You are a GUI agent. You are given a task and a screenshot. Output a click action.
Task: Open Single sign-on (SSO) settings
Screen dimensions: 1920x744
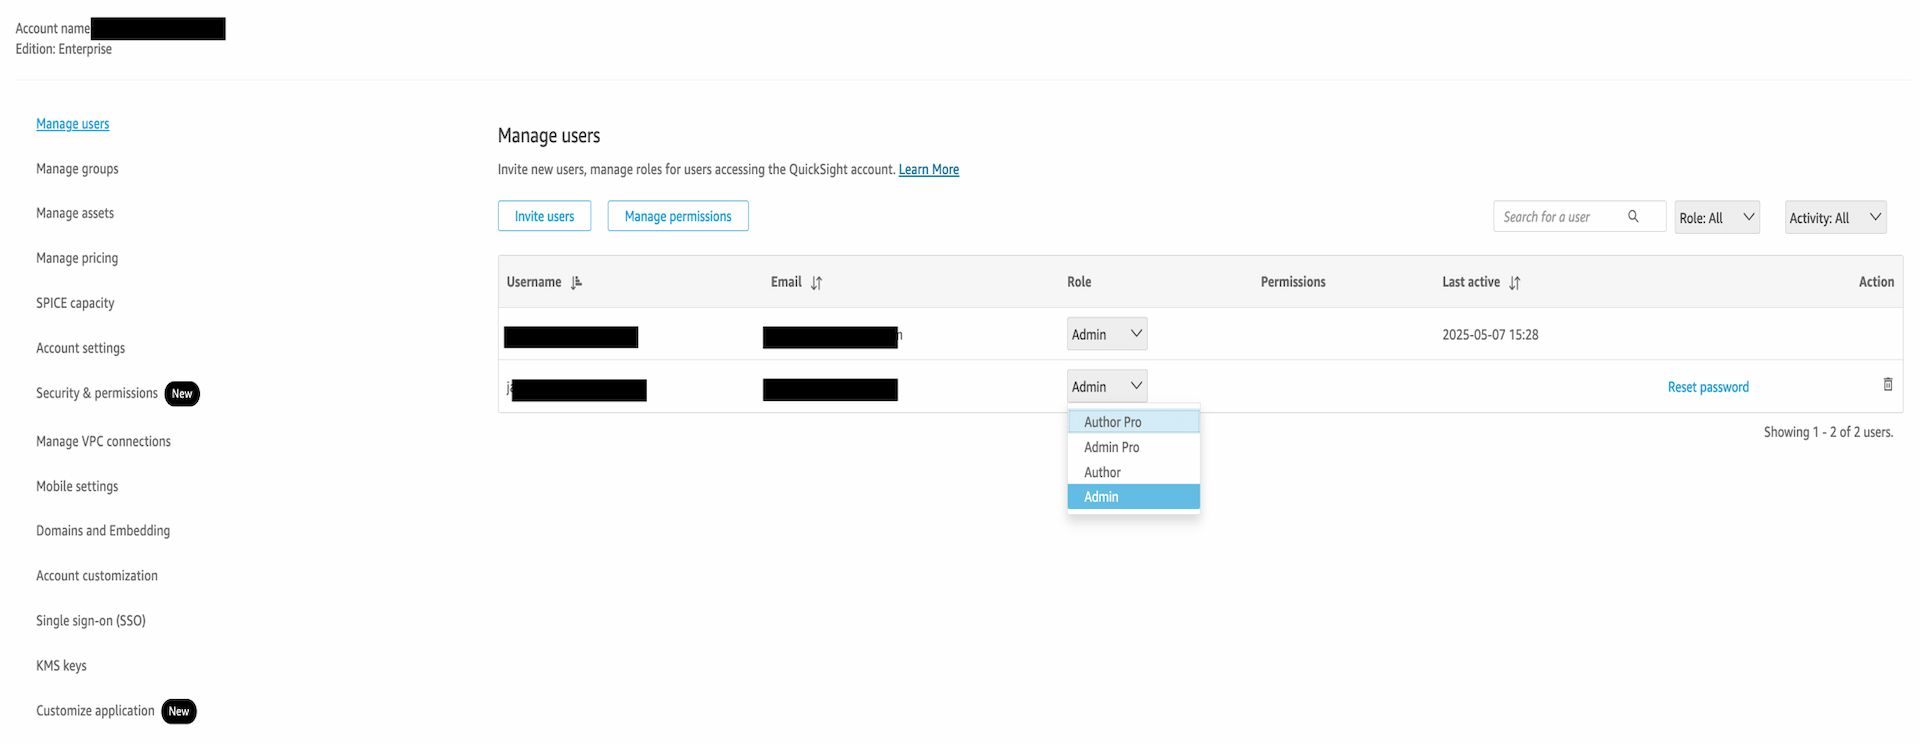pyautogui.click(x=91, y=621)
